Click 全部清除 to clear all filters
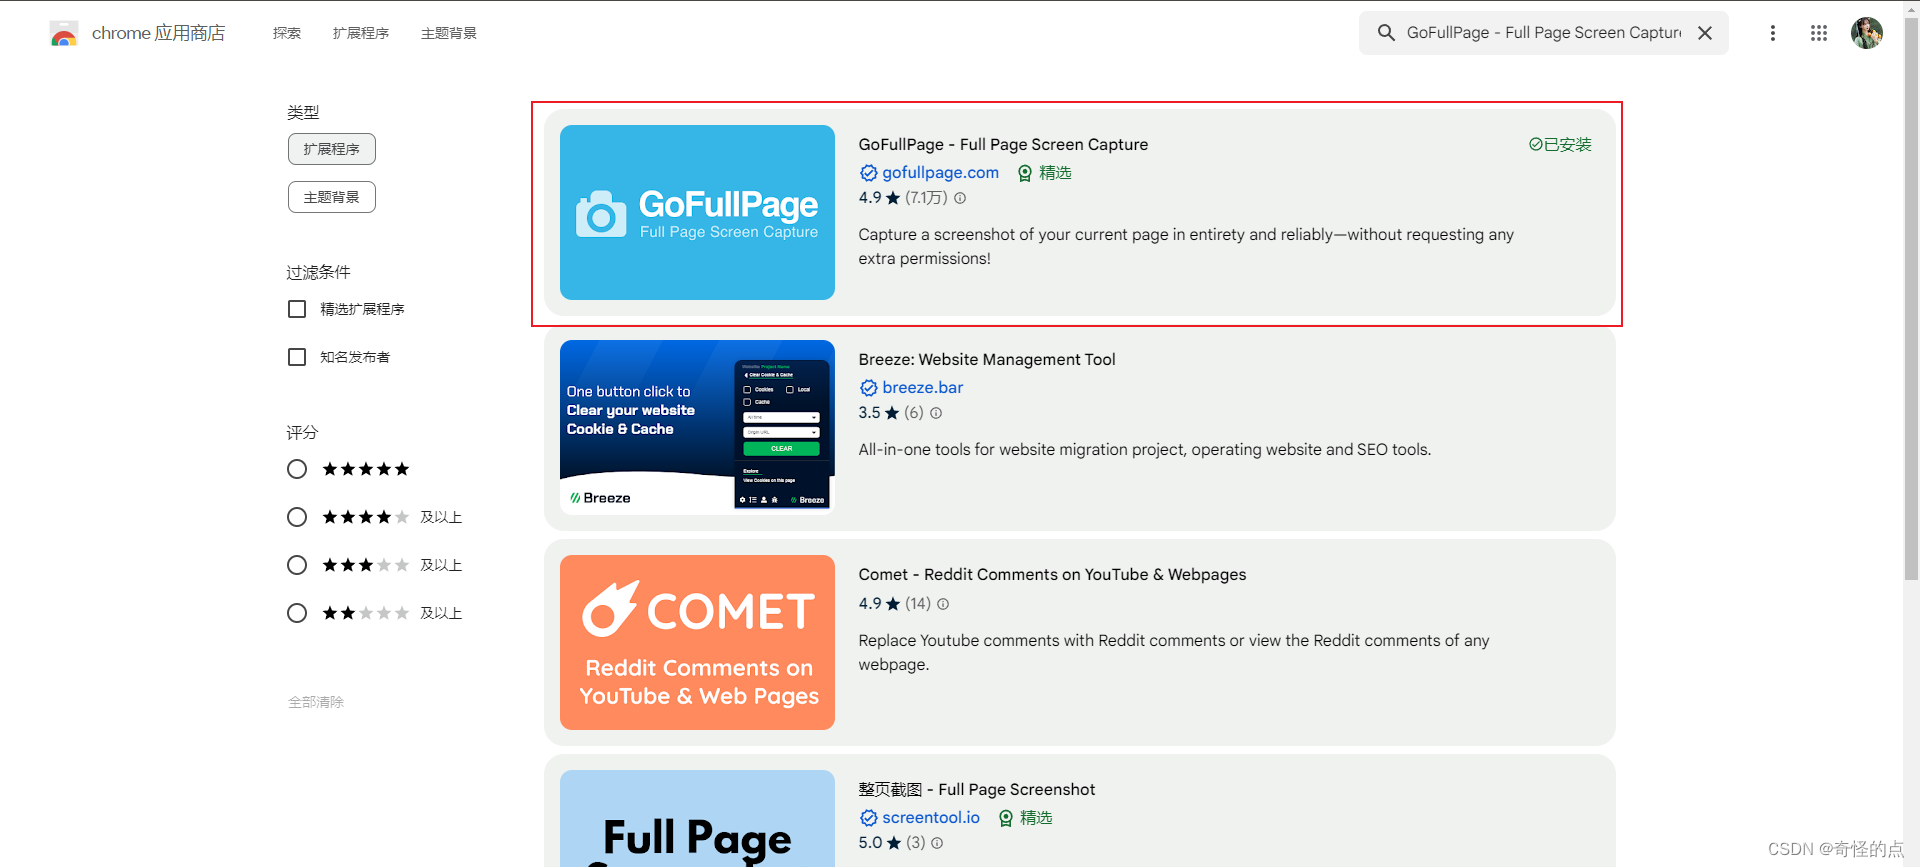This screenshot has width=1920, height=867. point(316,702)
